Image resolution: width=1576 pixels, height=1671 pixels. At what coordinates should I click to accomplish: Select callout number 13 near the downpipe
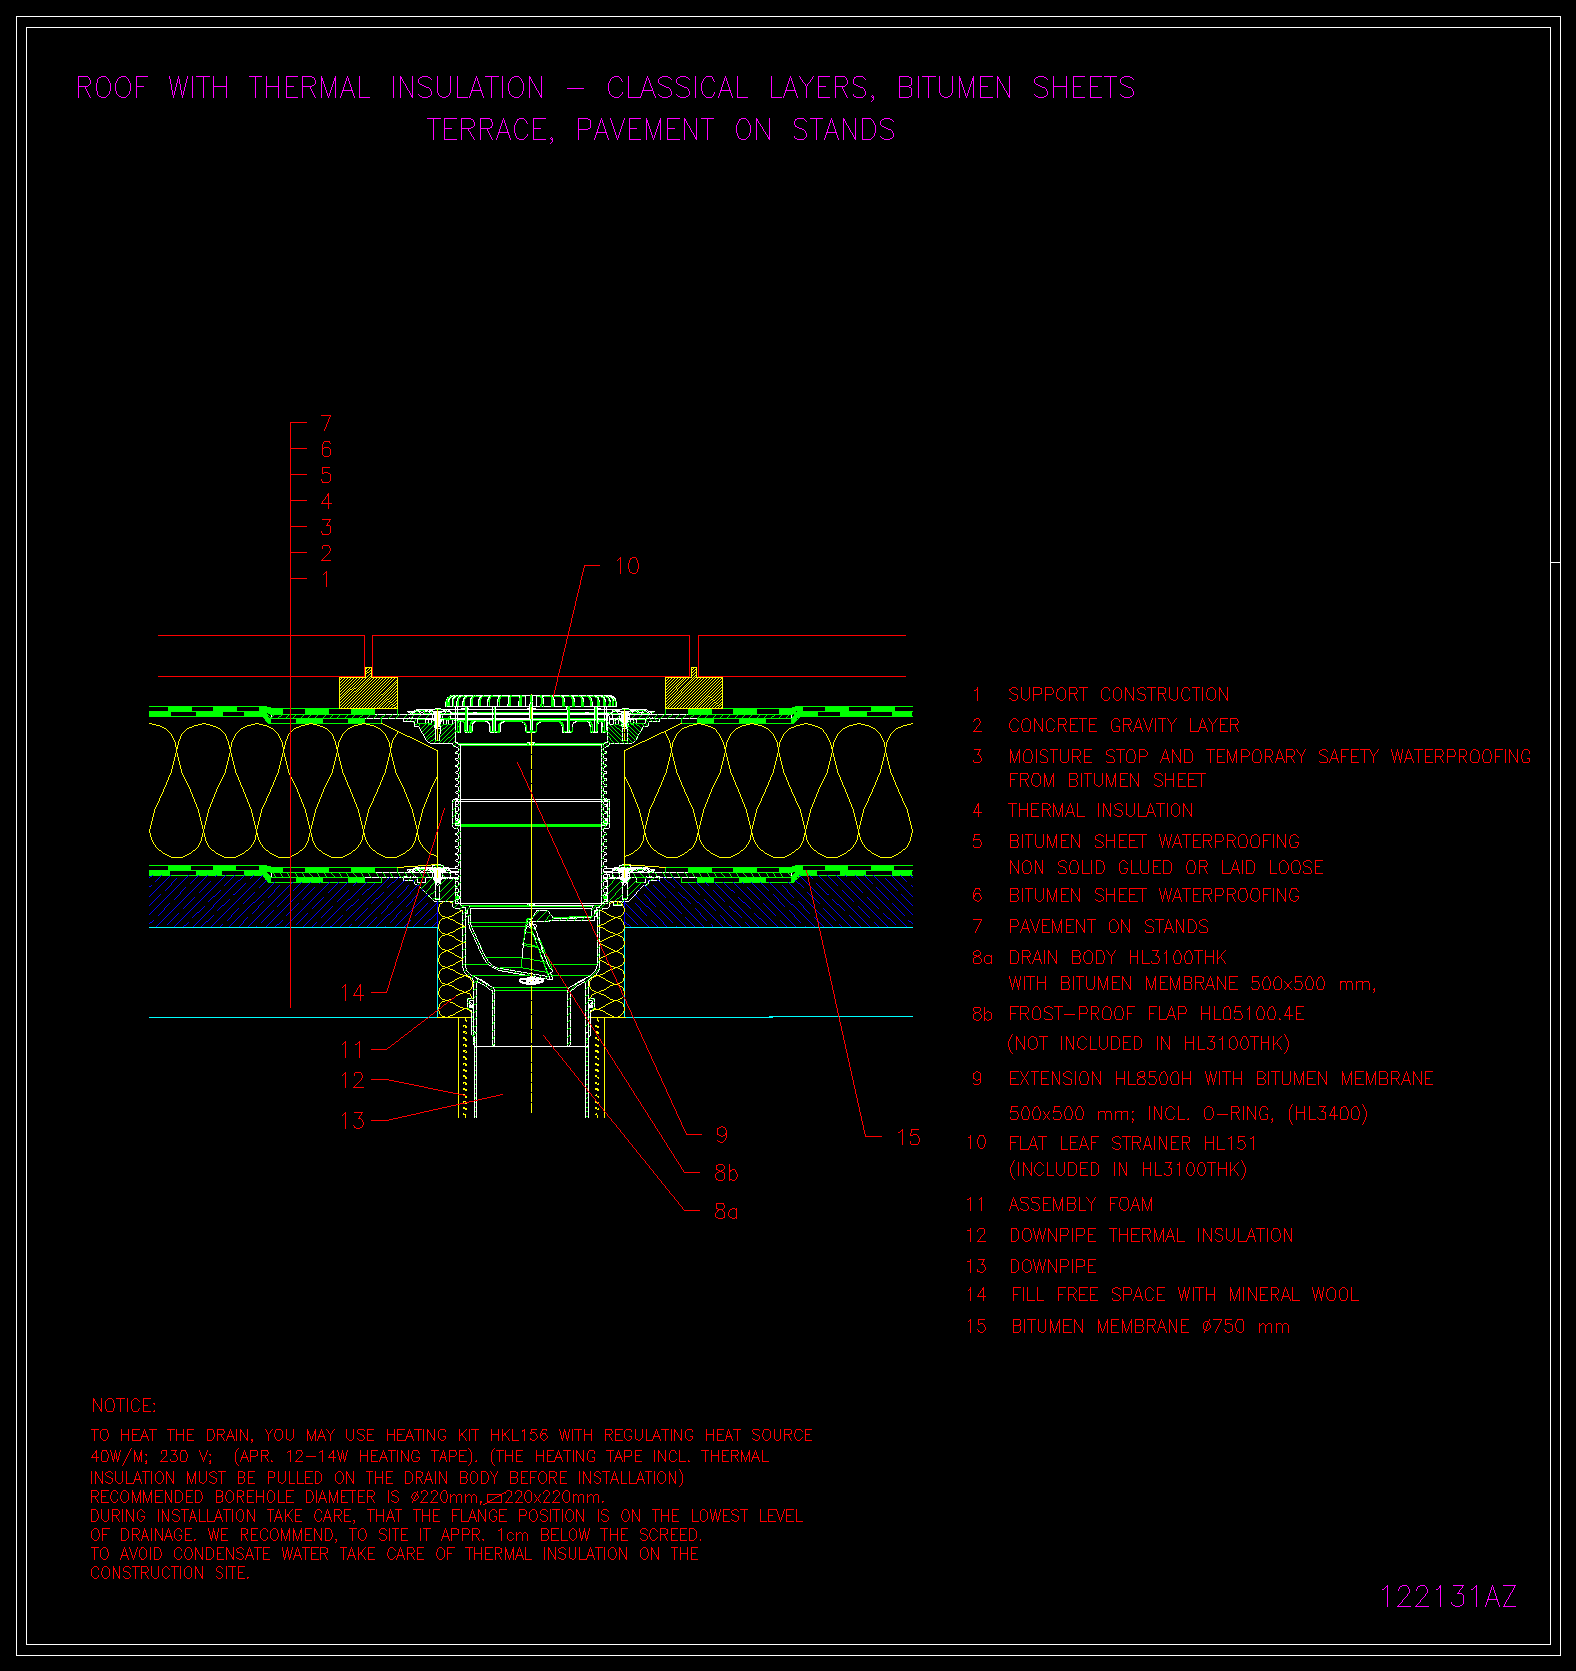(x=352, y=1121)
